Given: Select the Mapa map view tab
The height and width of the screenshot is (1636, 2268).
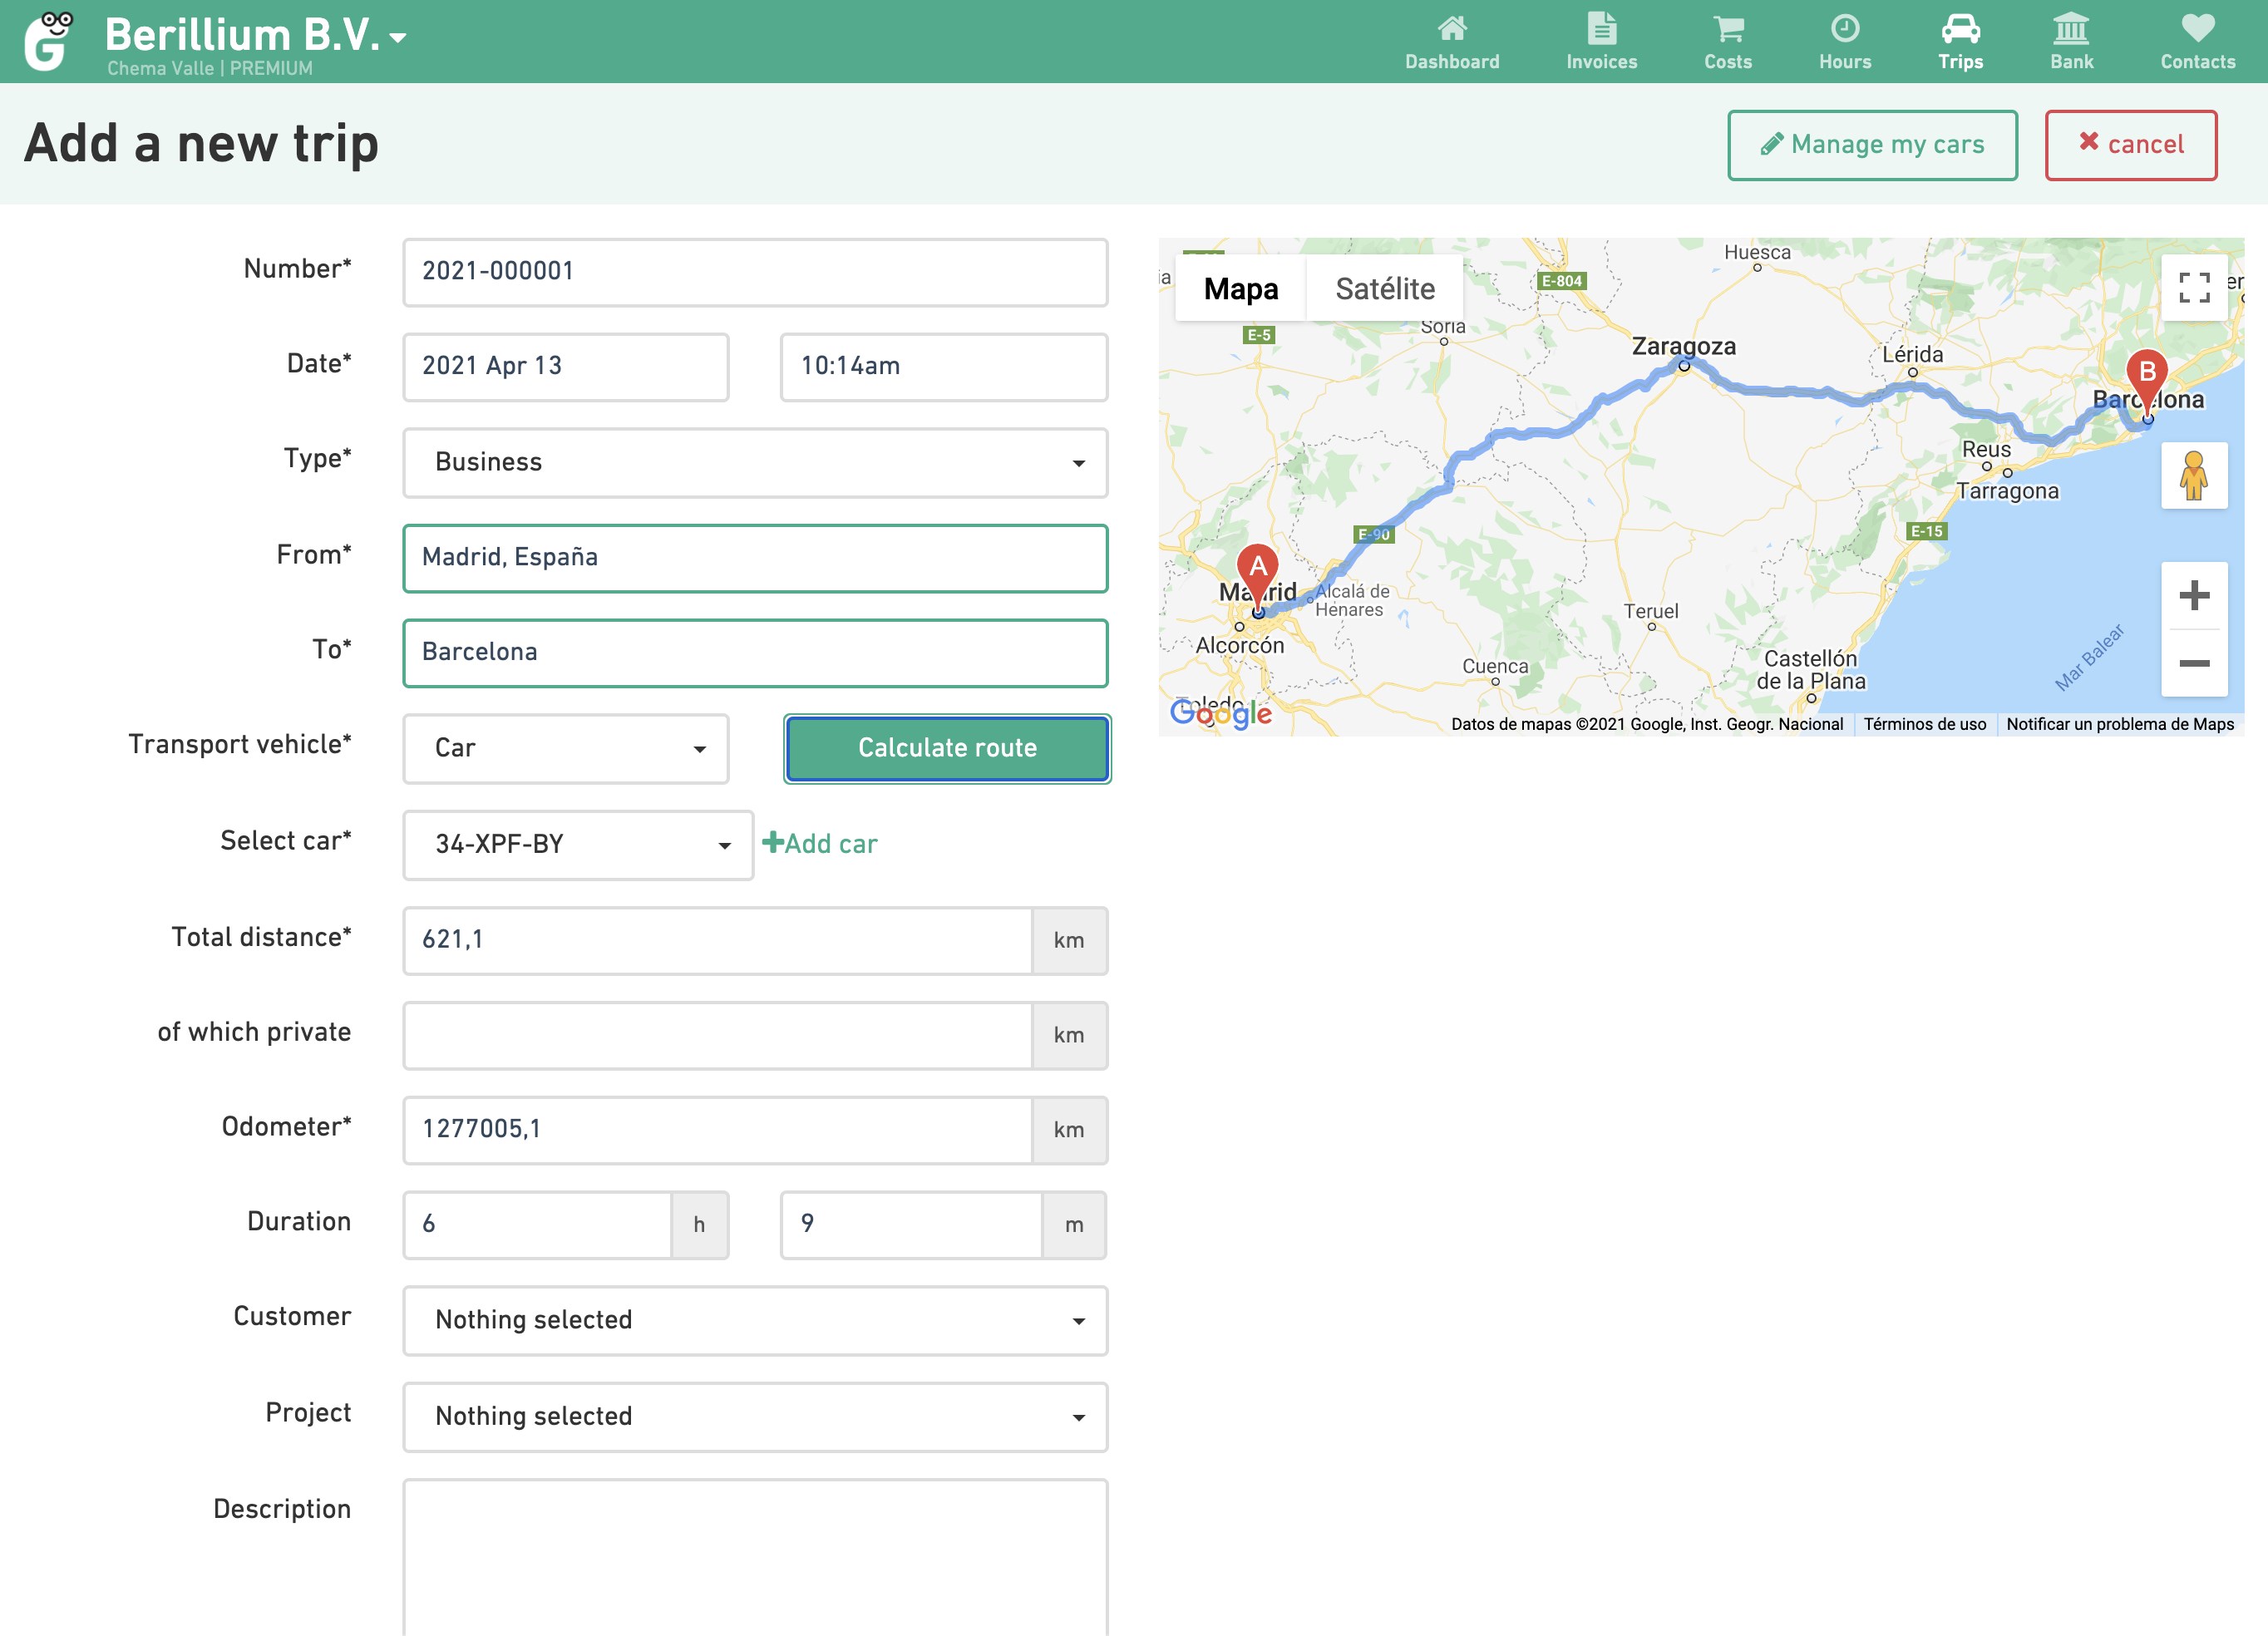Looking at the screenshot, I should (x=1240, y=289).
